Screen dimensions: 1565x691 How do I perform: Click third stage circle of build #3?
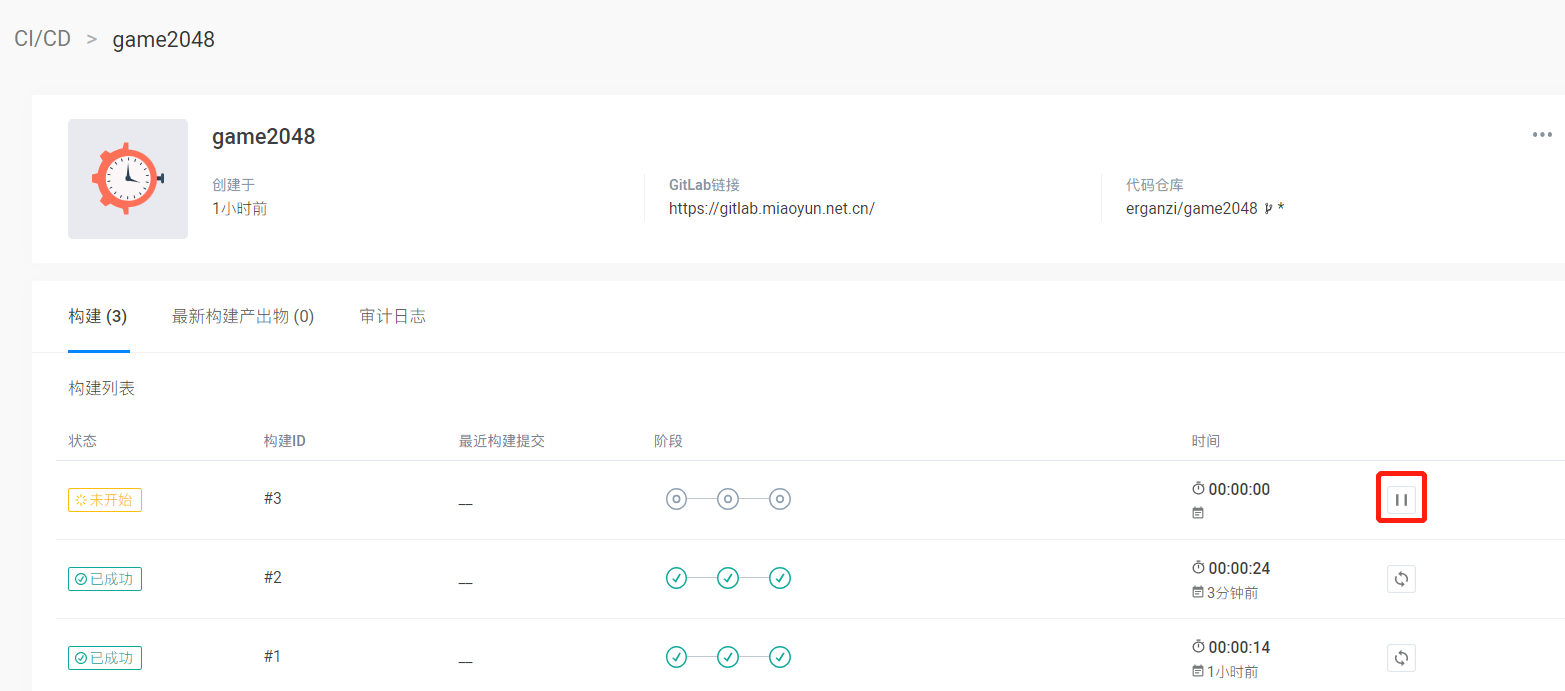(780, 498)
